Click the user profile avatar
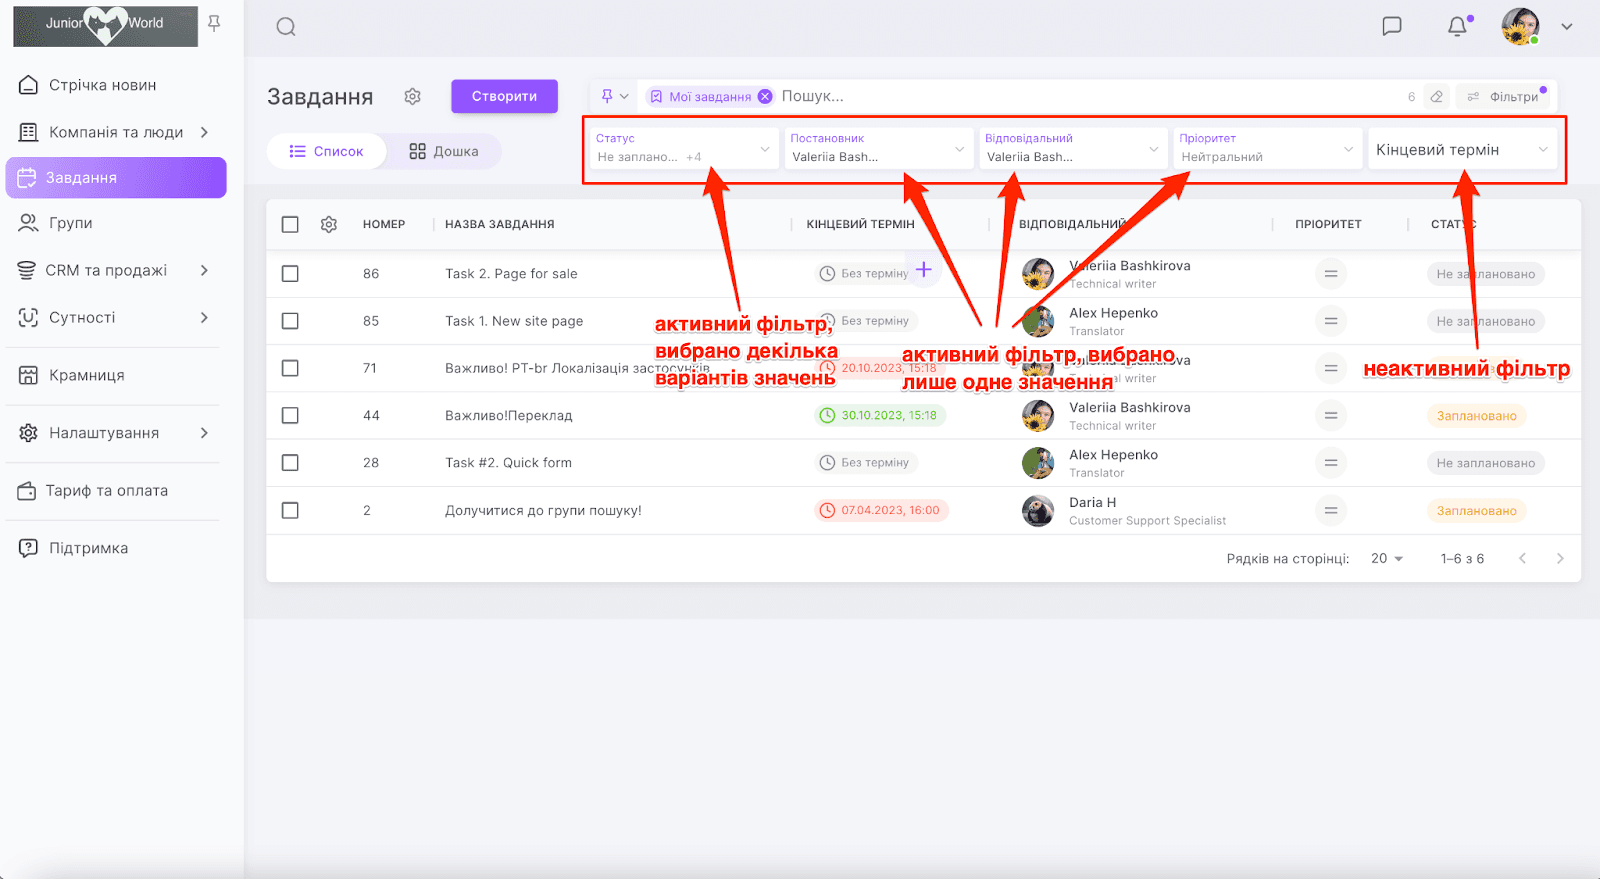 1520,27
